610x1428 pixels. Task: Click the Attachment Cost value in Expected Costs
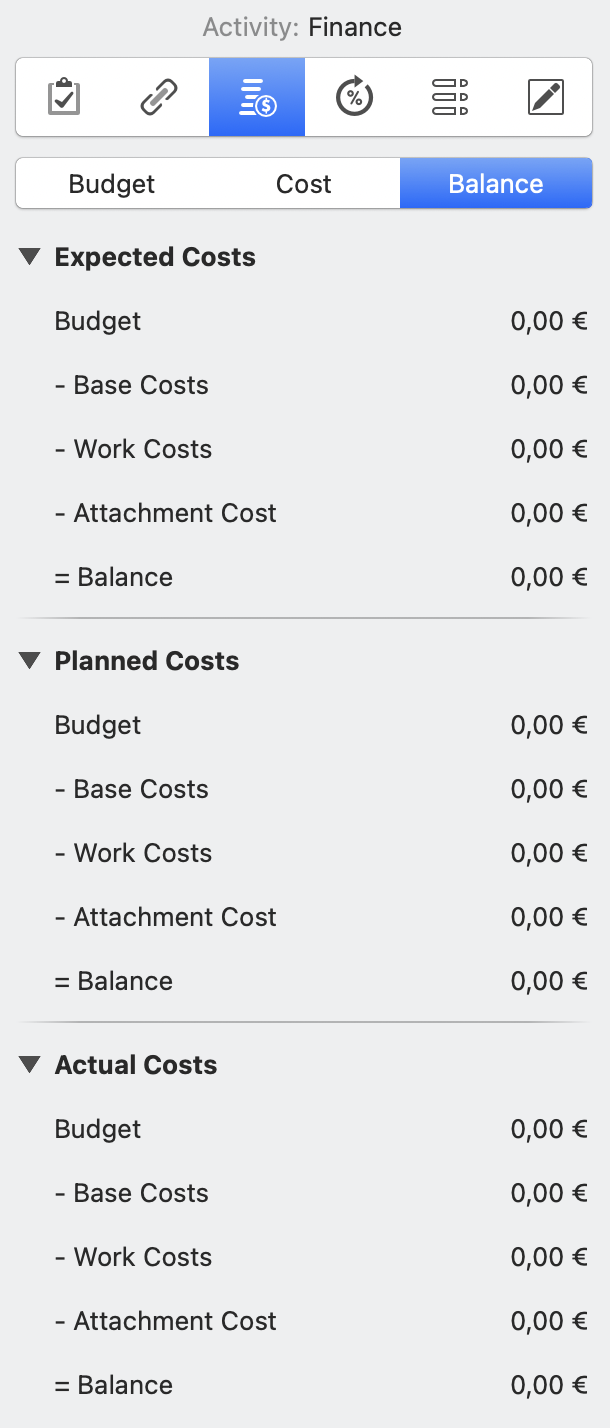click(548, 513)
